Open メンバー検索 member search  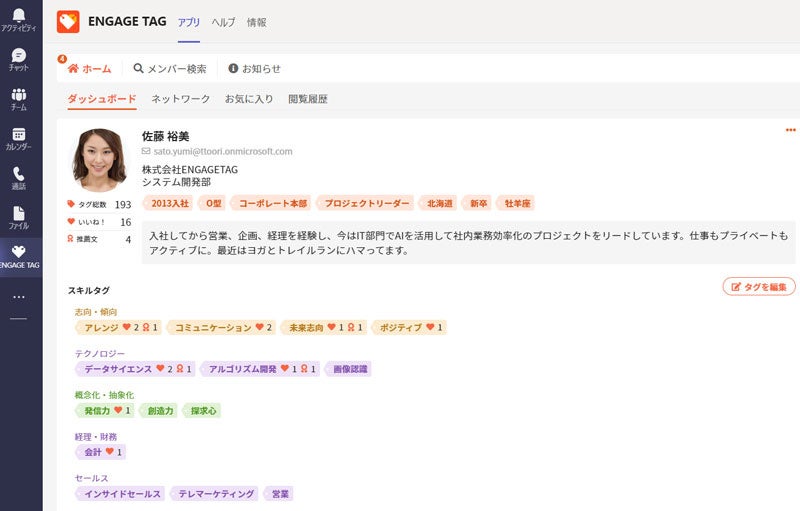click(x=170, y=68)
